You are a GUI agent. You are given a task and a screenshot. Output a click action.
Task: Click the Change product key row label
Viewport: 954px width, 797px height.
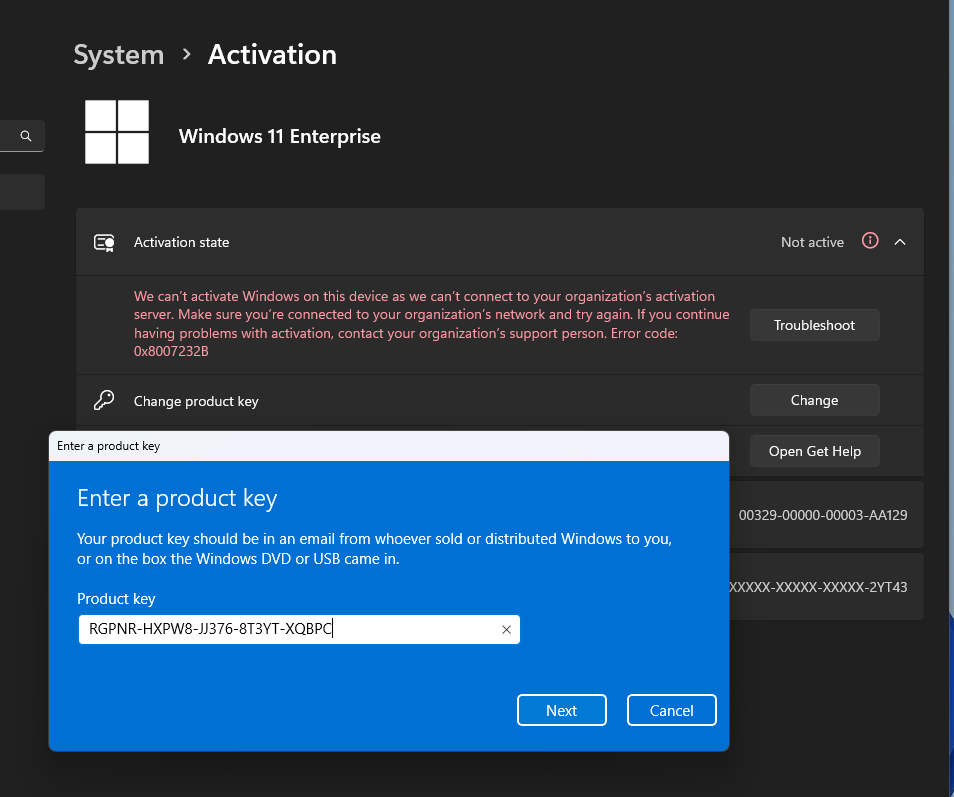[x=196, y=402]
